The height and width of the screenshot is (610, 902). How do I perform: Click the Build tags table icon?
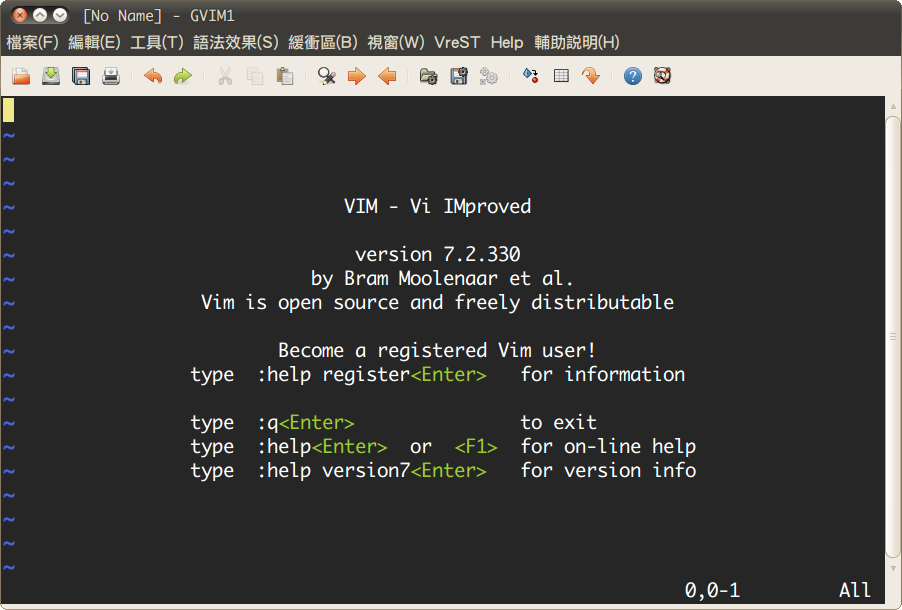561,76
